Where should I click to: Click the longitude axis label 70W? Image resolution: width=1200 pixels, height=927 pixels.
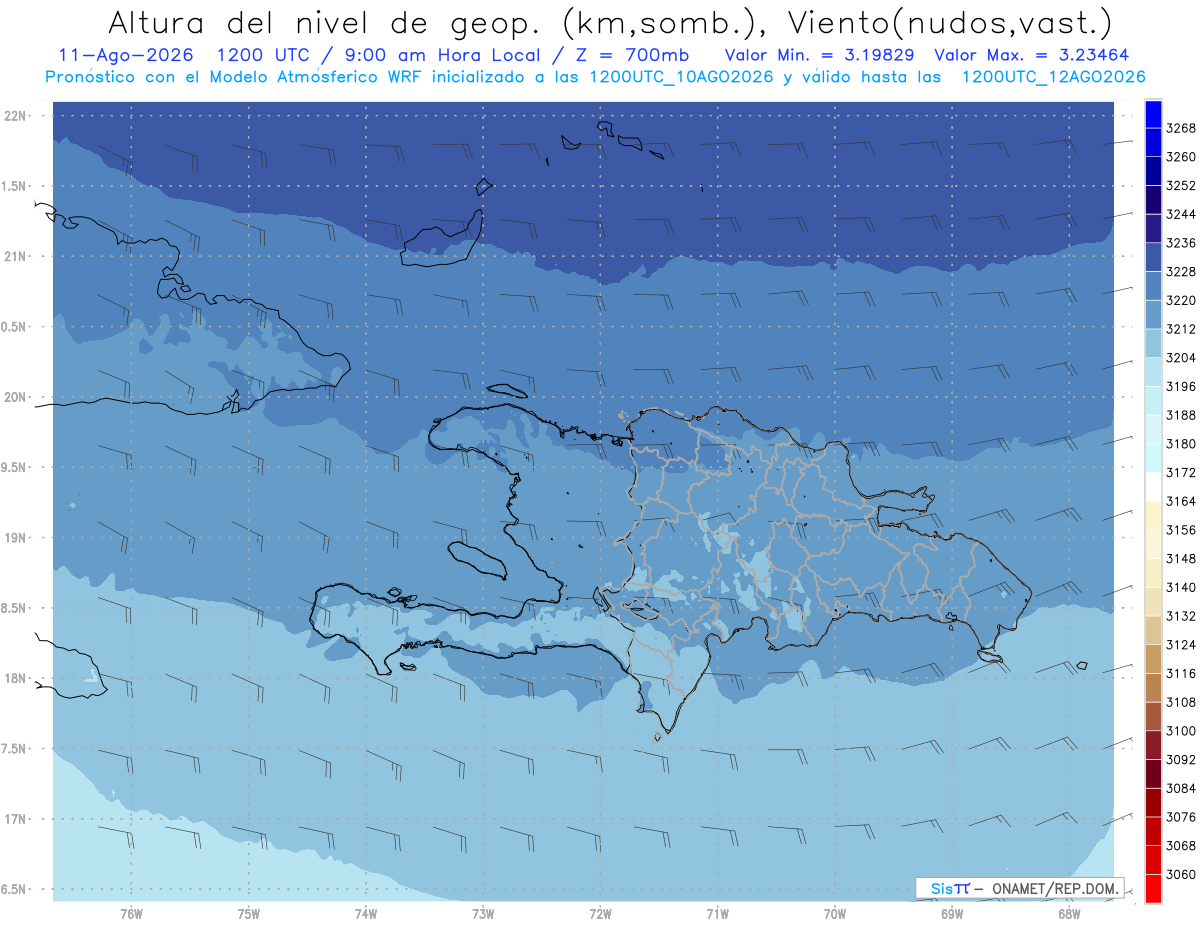[x=835, y=914]
